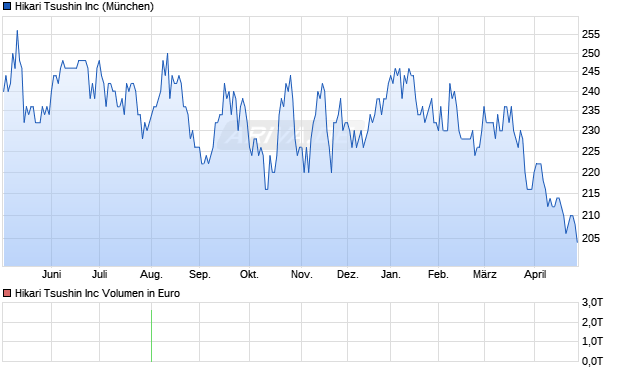The width and height of the screenshot is (620, 371).
Task: Click the 'Juni' month label on the x-axis
Action: 51,274
